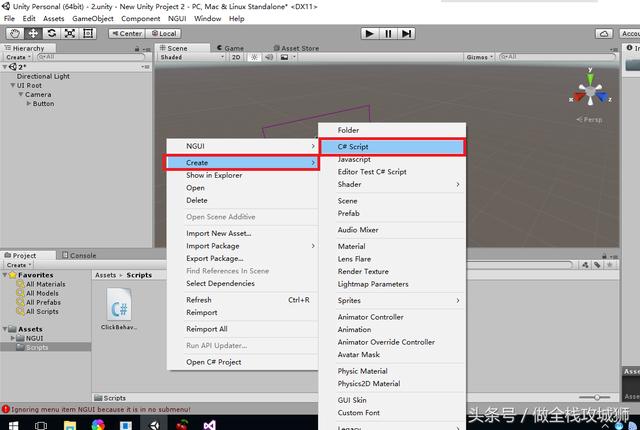Click Show in Explorer menu entry

click(242, 175)
